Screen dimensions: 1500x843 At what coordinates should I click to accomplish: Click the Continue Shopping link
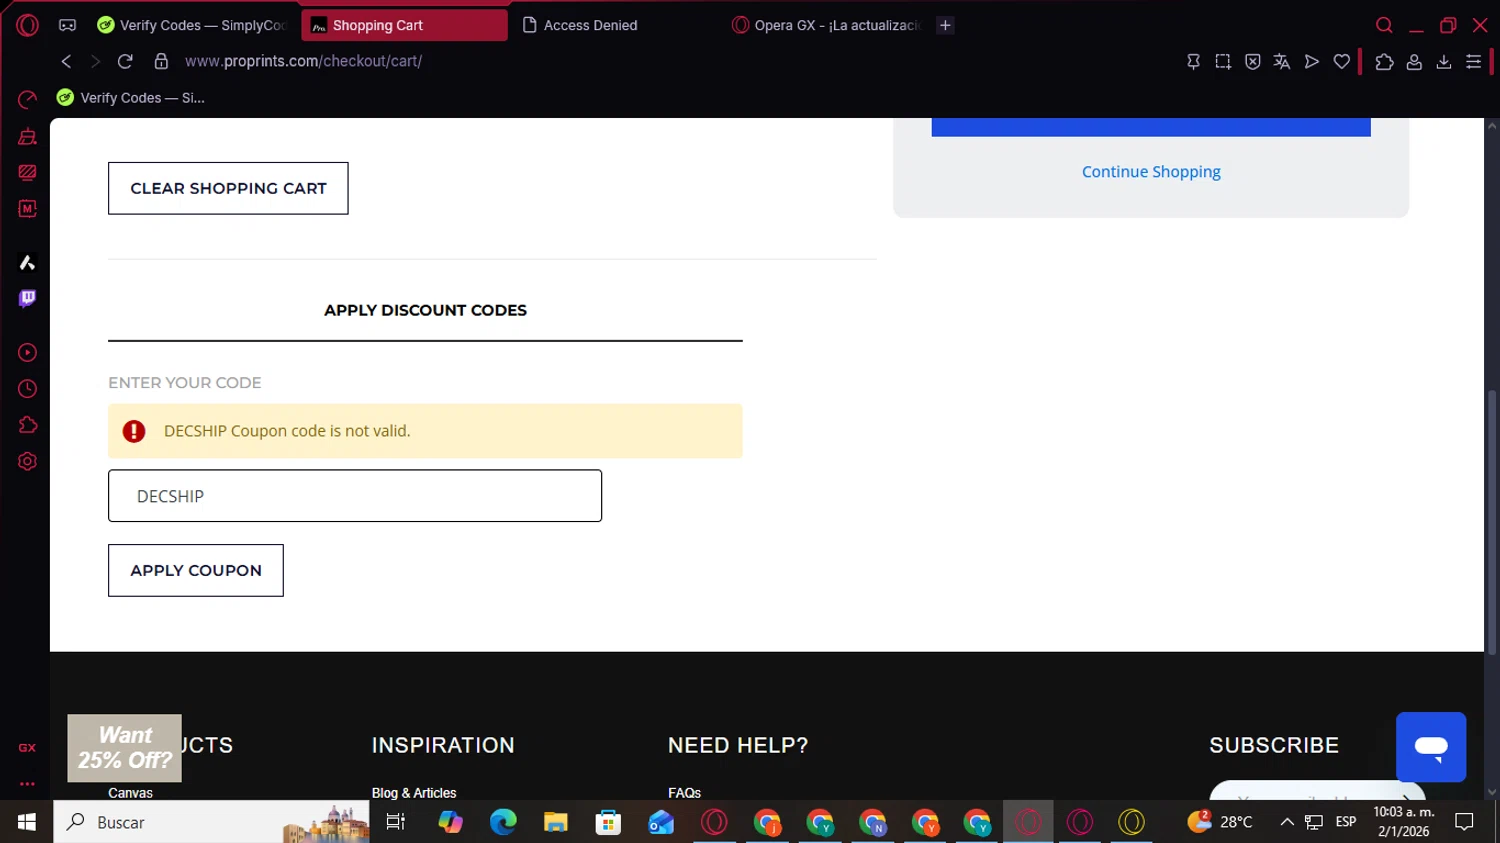tap(1151, 172)
